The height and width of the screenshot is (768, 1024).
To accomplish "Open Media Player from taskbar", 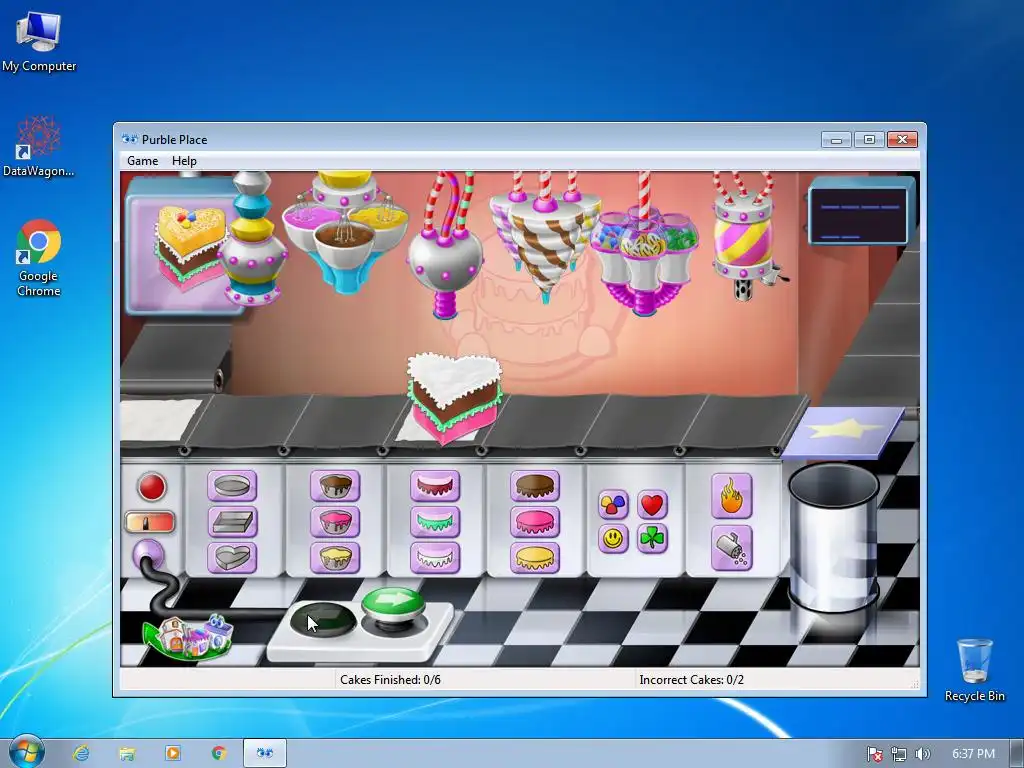I will (173, 753).
